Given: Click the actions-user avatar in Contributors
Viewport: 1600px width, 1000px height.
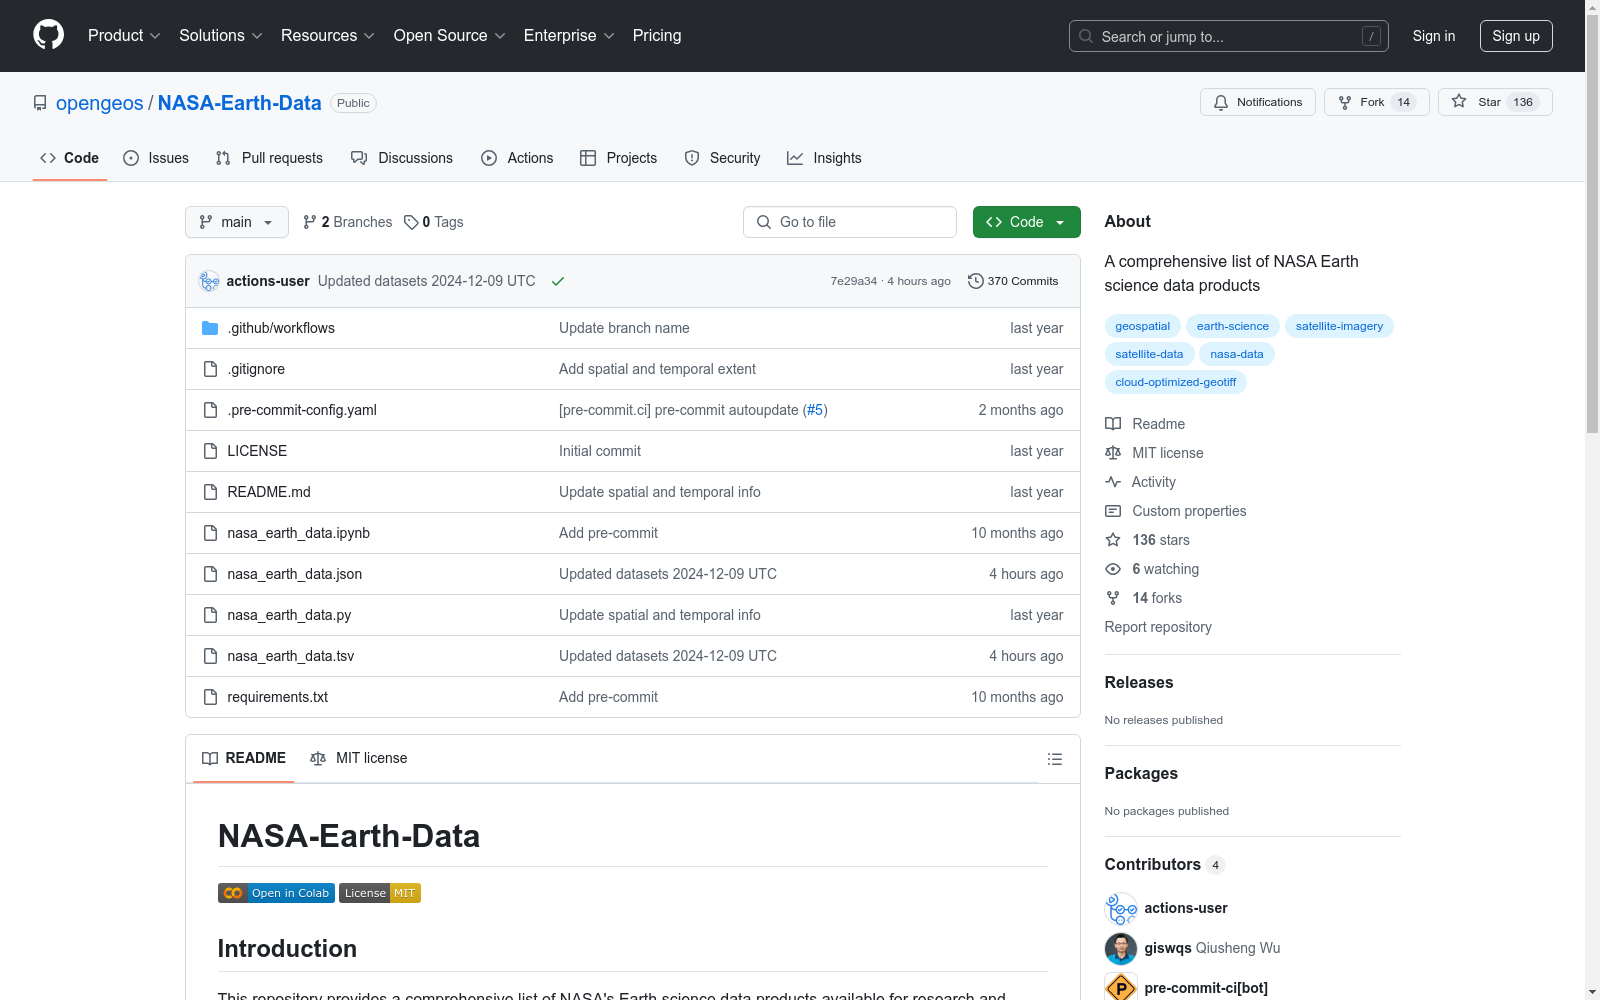Looking at the screenshot, I should pos(1121,908).
